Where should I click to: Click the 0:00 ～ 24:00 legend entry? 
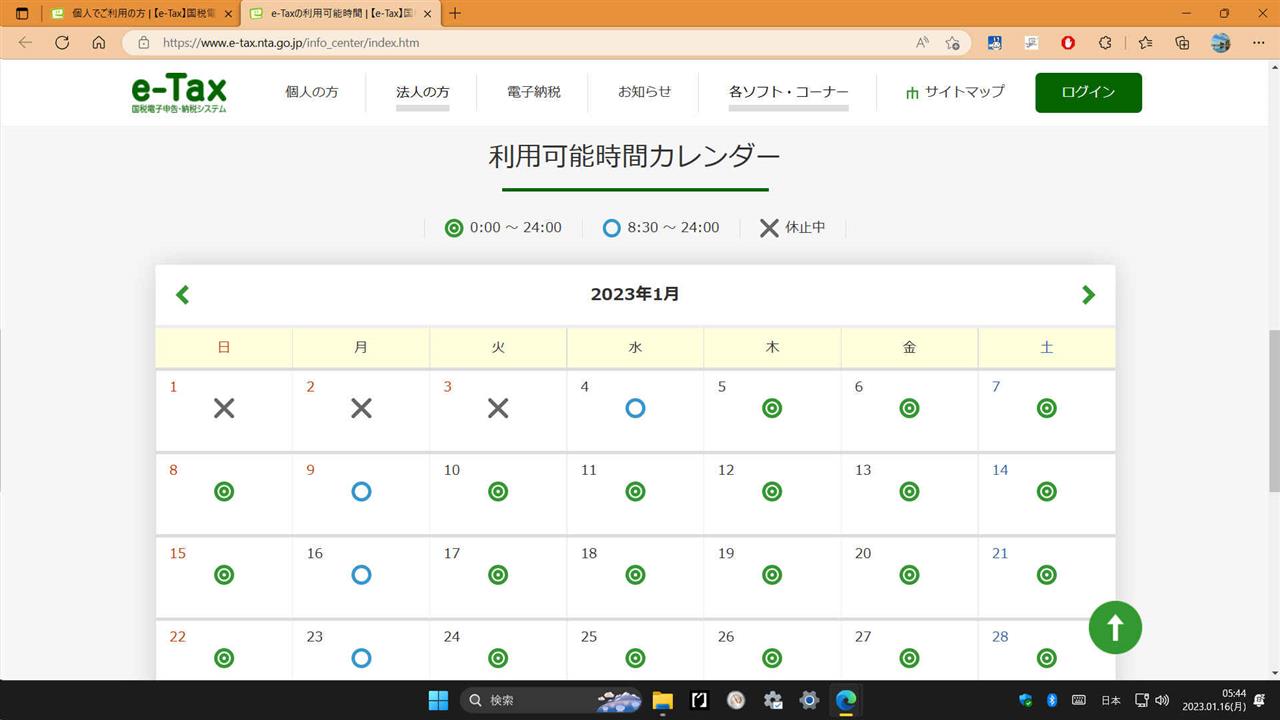click(x=503, y=228)
